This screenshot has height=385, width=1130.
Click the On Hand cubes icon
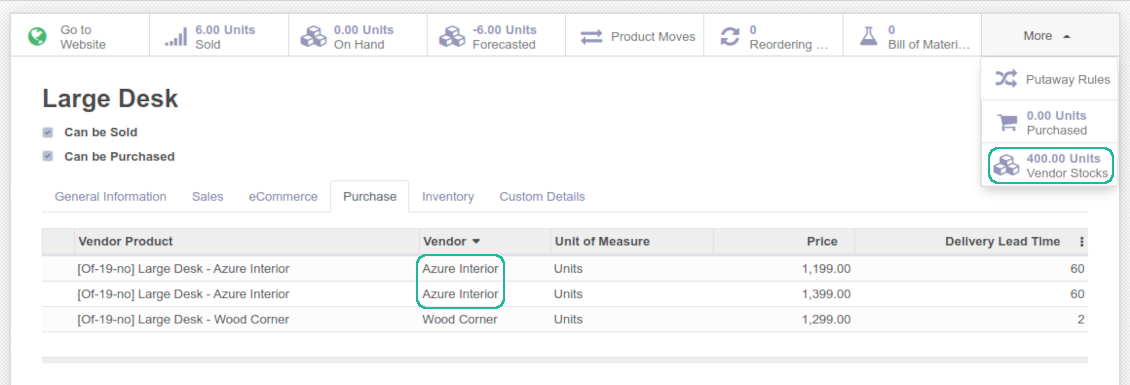[x=313, y=36]
